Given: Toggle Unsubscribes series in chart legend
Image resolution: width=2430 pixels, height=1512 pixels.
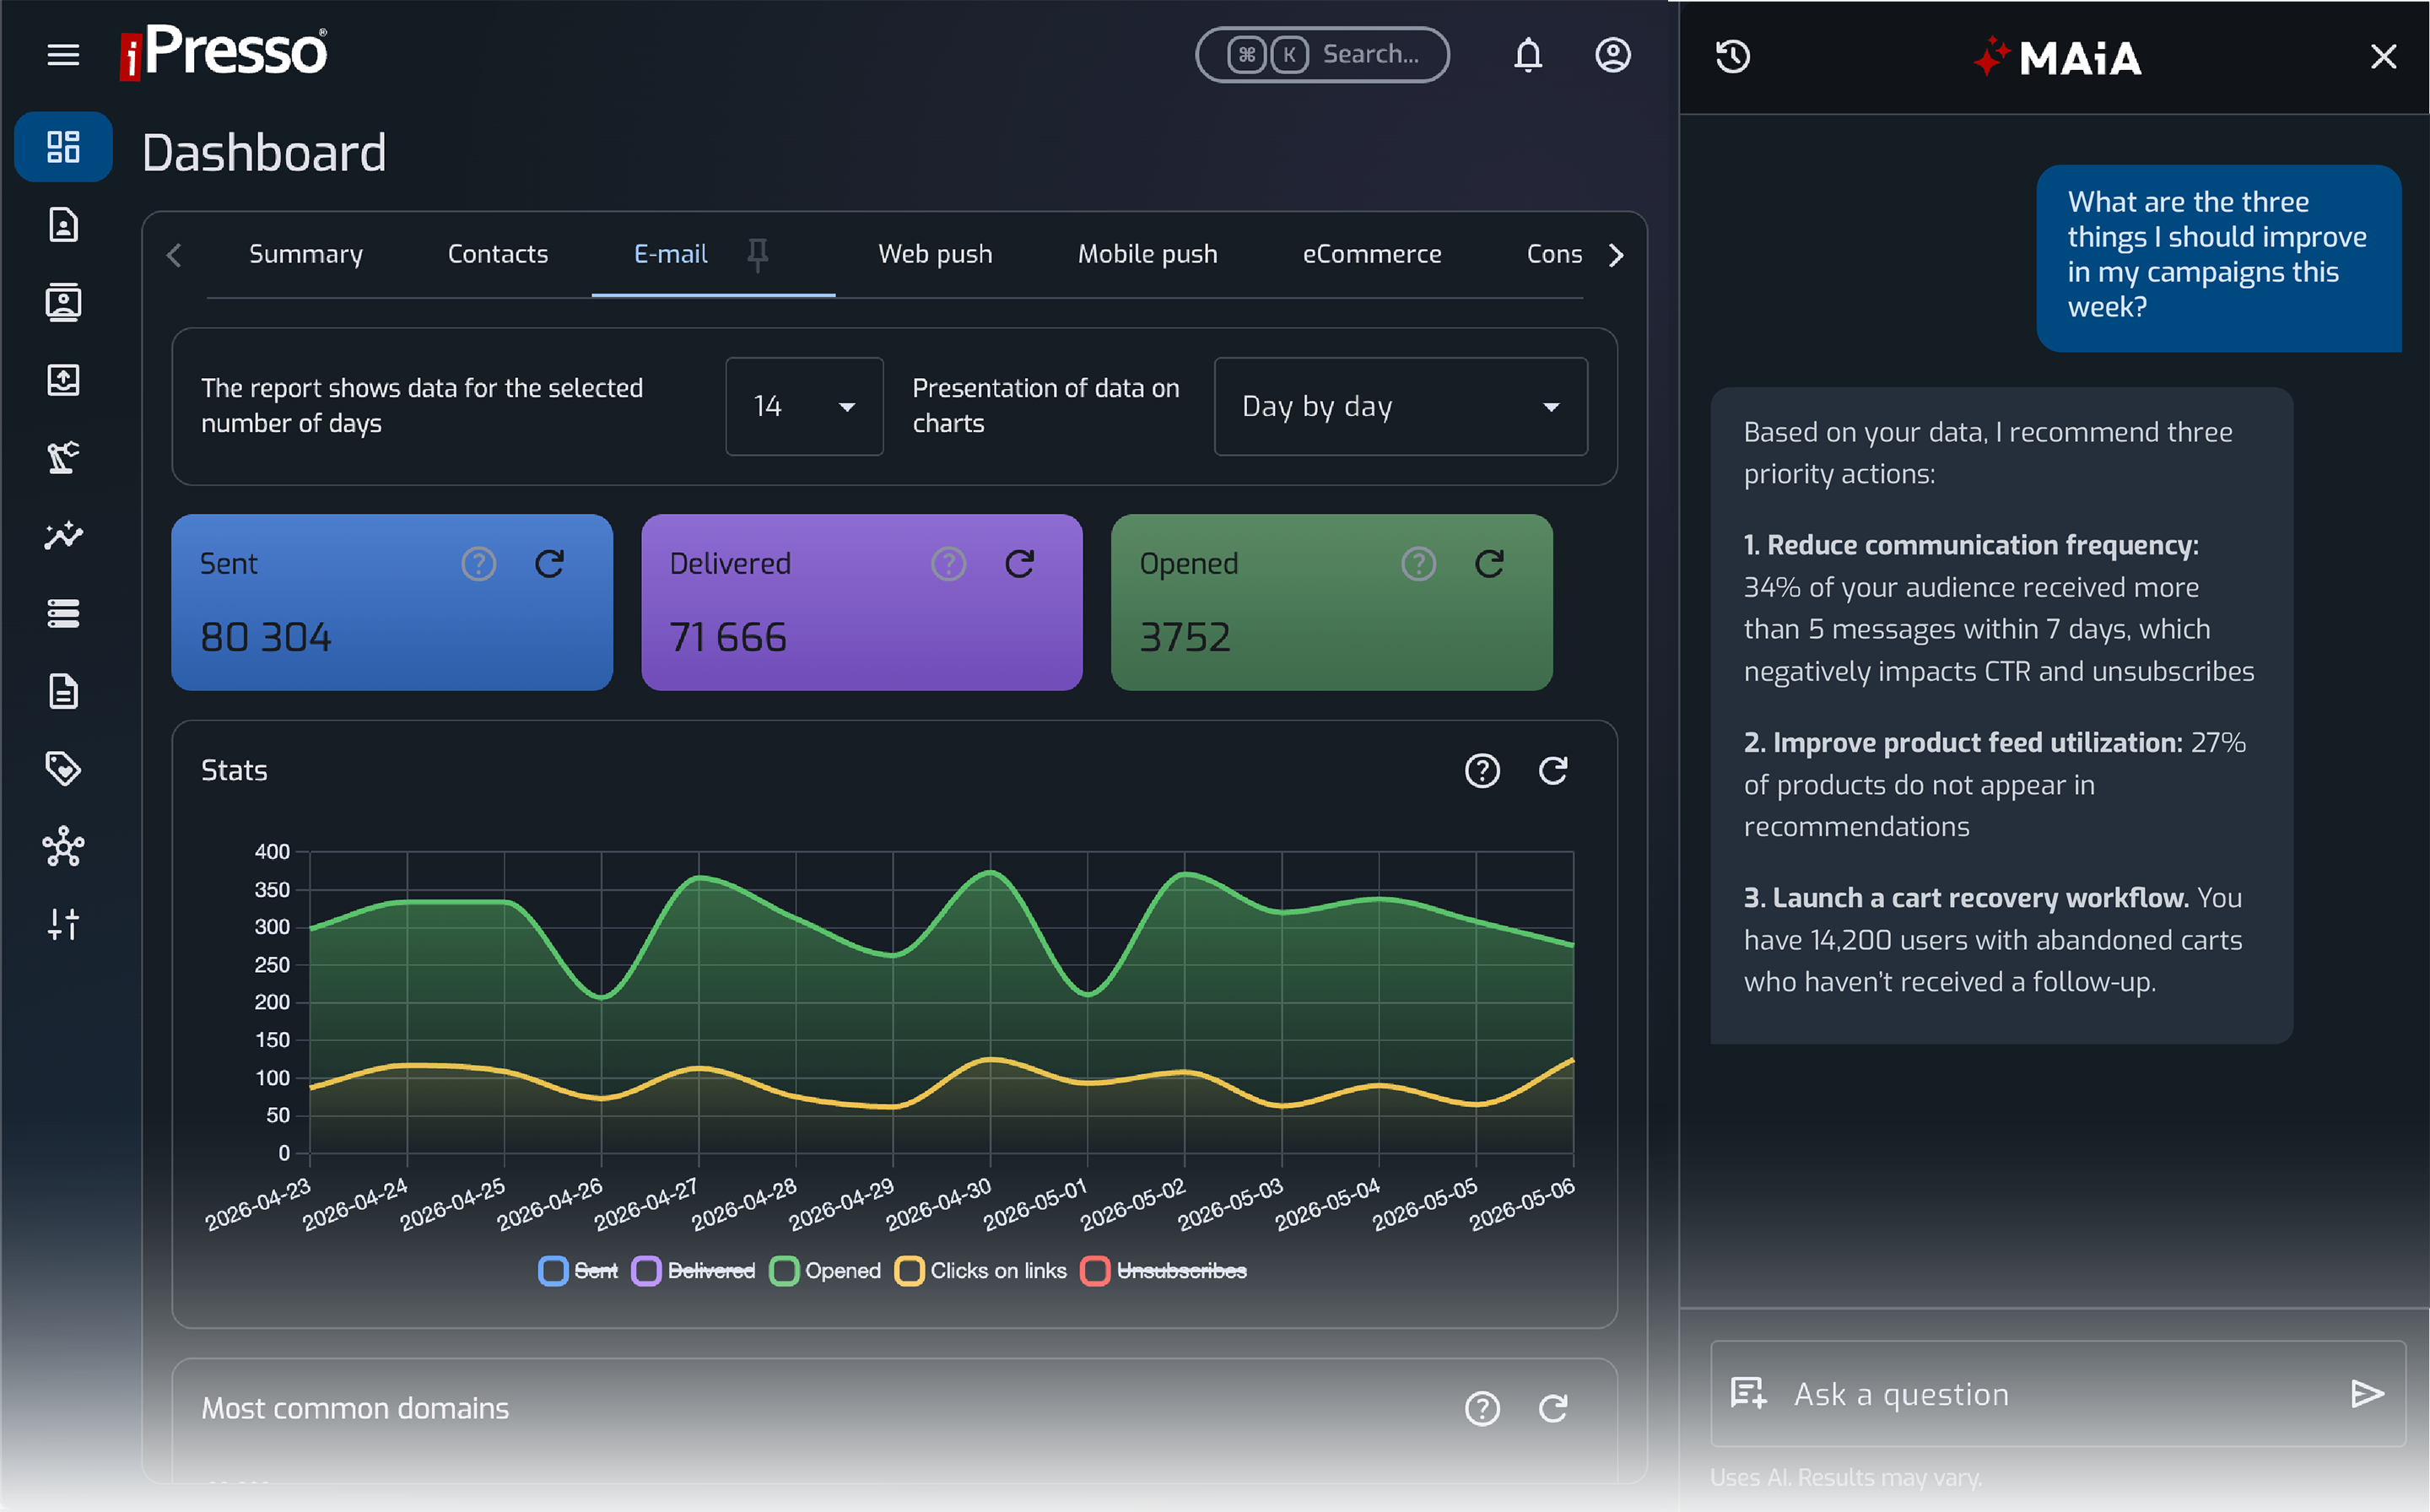Looking at the screenshot, I should tap(1163, 1270).
